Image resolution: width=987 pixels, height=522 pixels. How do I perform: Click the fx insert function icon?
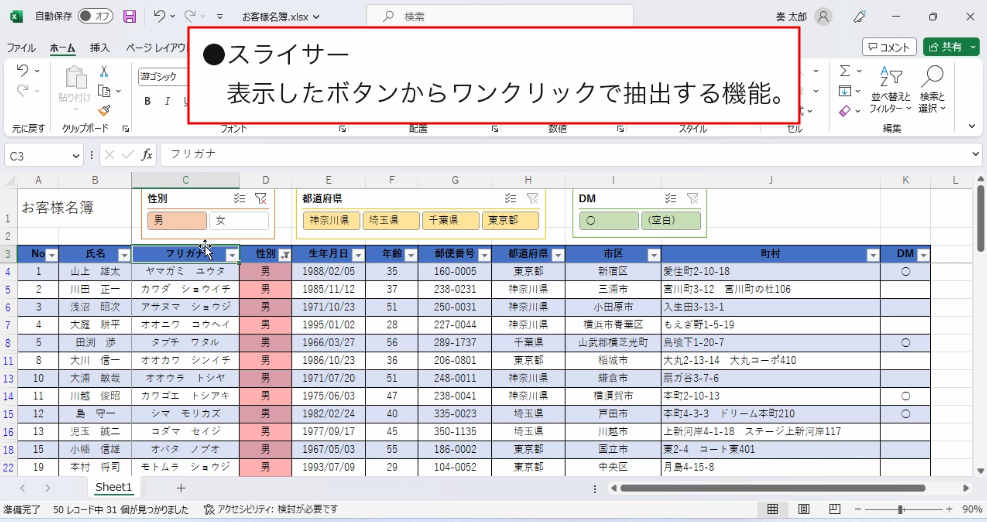(x=147, y=155)
